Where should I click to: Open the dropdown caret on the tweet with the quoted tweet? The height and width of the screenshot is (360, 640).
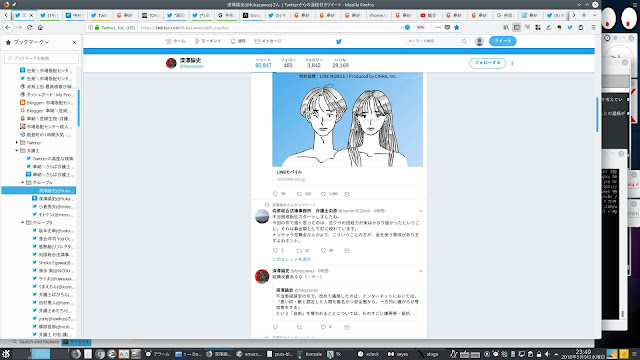click(420, 271)
